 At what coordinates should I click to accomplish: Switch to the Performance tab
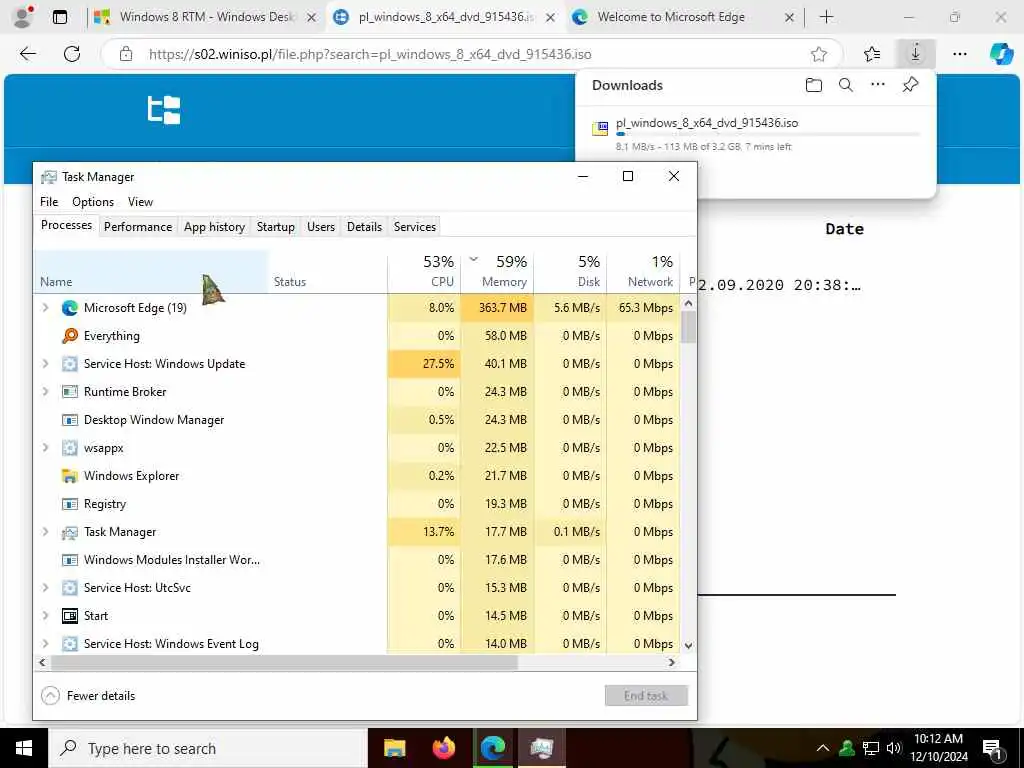click(x=138, y=227)
